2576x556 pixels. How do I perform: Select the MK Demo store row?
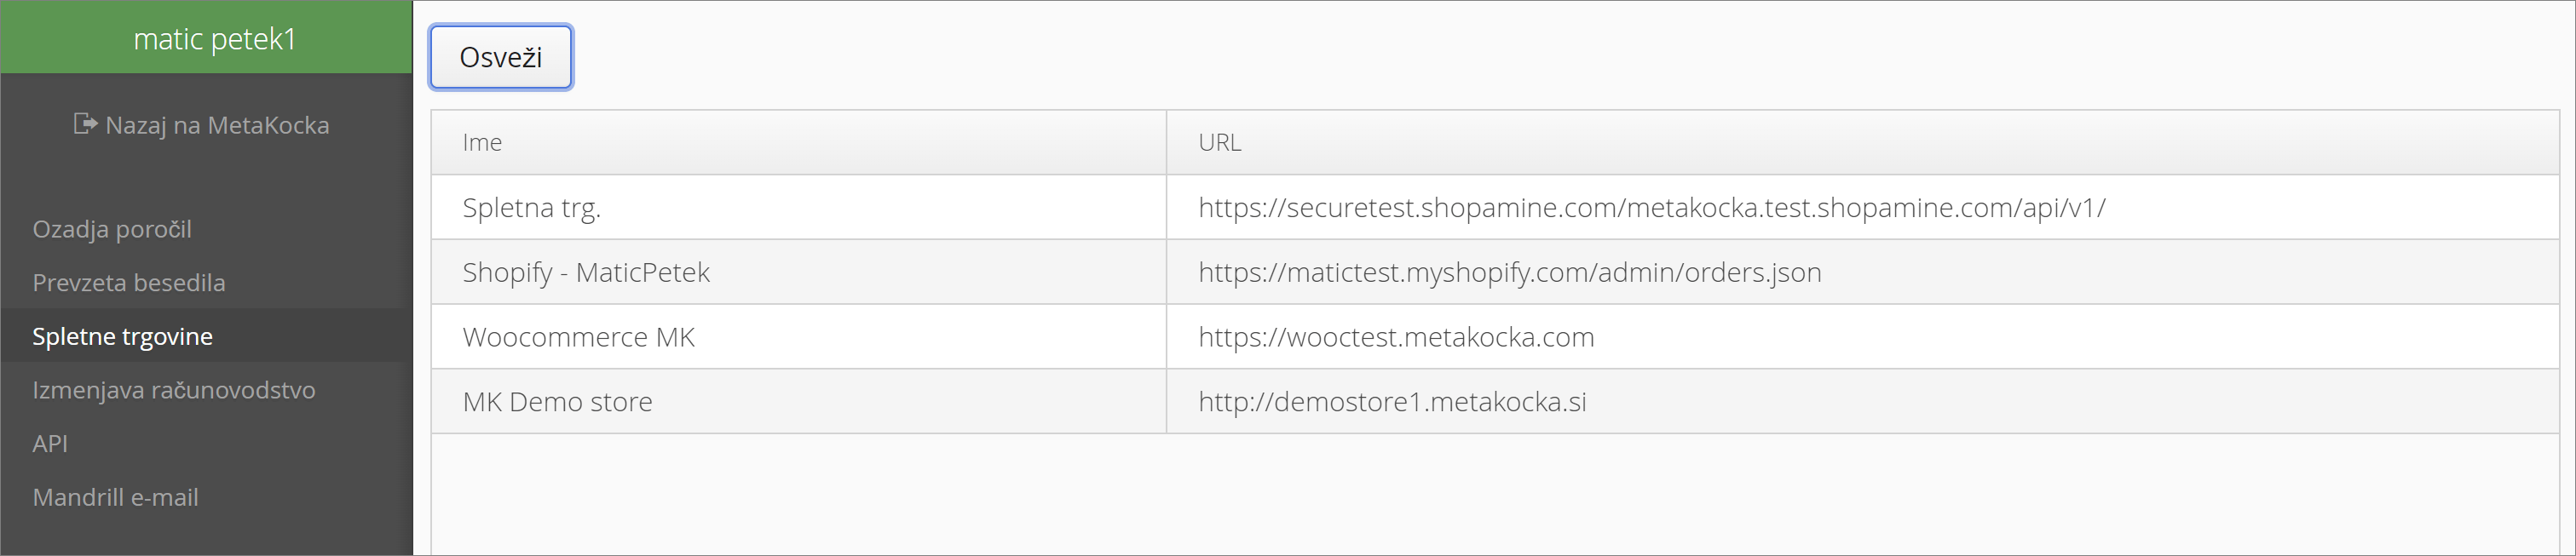1495,401
